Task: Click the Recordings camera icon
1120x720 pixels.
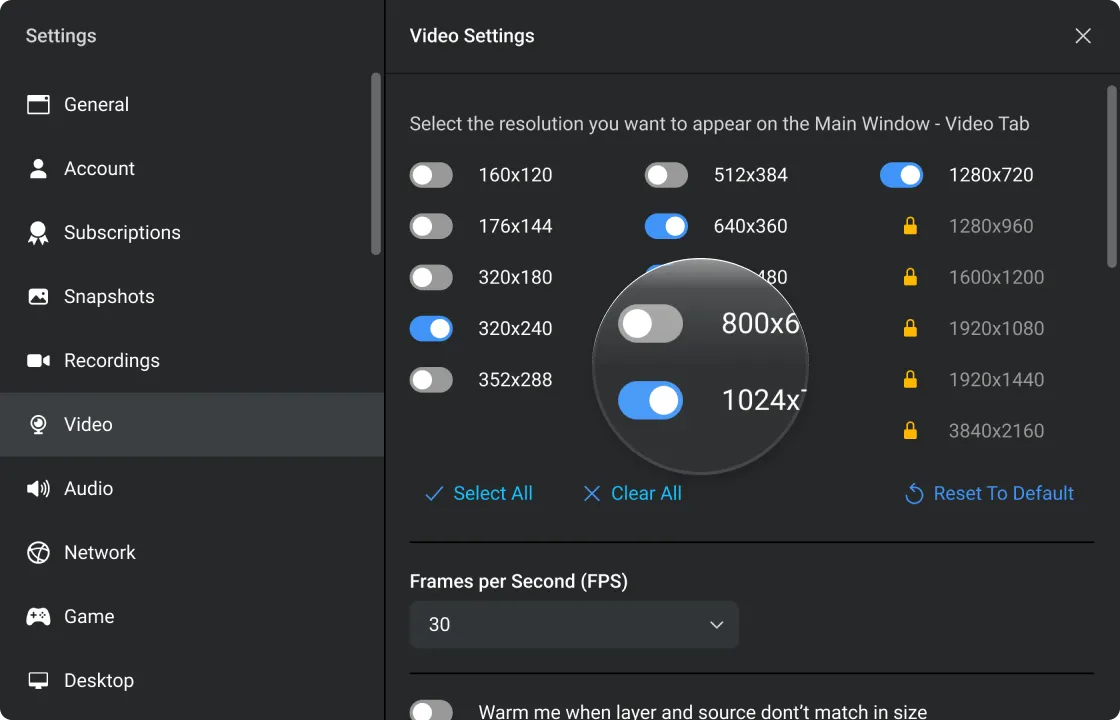Action: tap(38, 361)
